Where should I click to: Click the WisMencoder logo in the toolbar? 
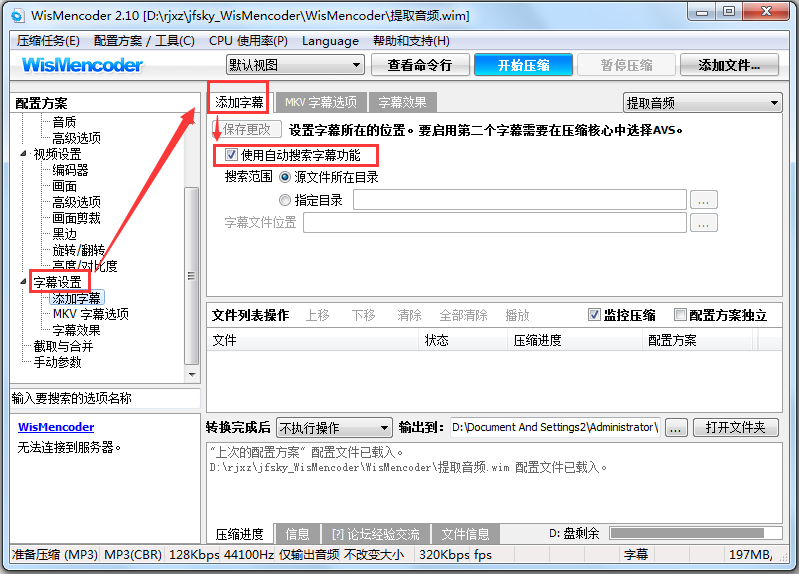82,65
